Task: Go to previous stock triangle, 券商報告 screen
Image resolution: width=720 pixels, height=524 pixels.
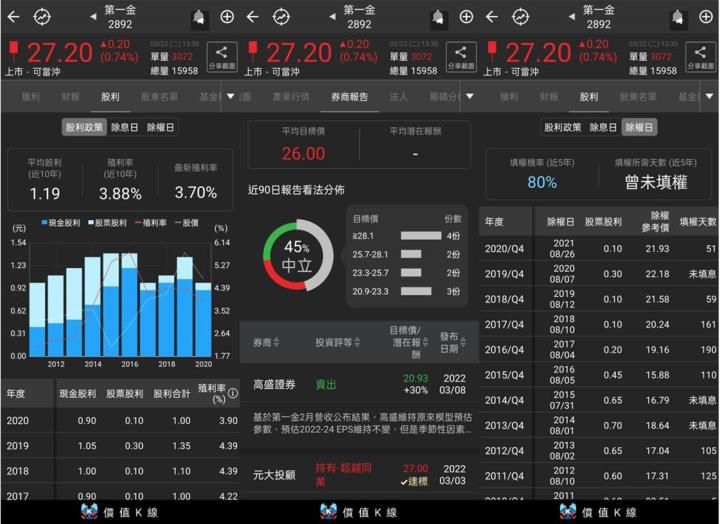Action: click(332, 17)
